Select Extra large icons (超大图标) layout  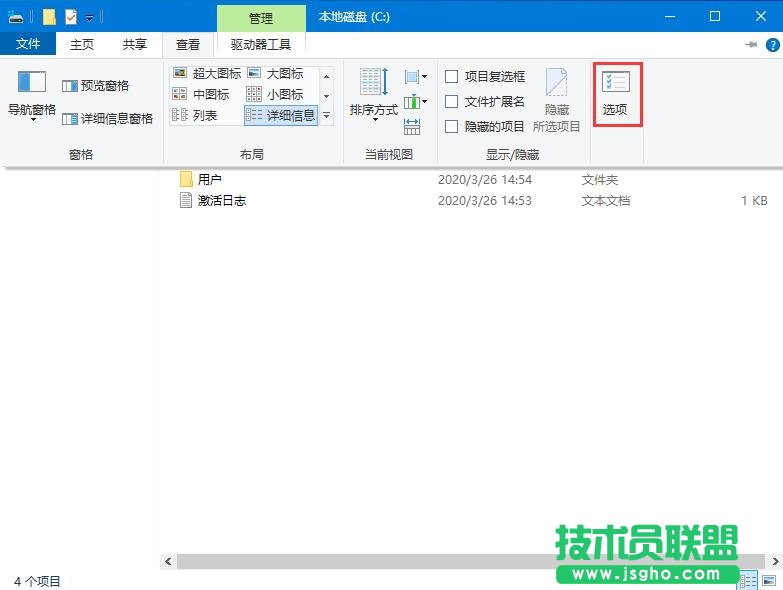pyautogui.click(x=207, y=73)
